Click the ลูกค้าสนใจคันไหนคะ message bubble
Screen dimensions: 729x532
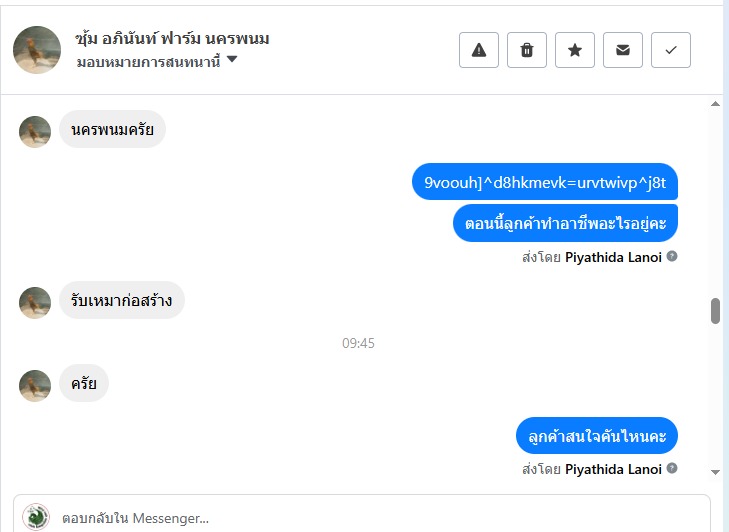click(x=597, y=436)
